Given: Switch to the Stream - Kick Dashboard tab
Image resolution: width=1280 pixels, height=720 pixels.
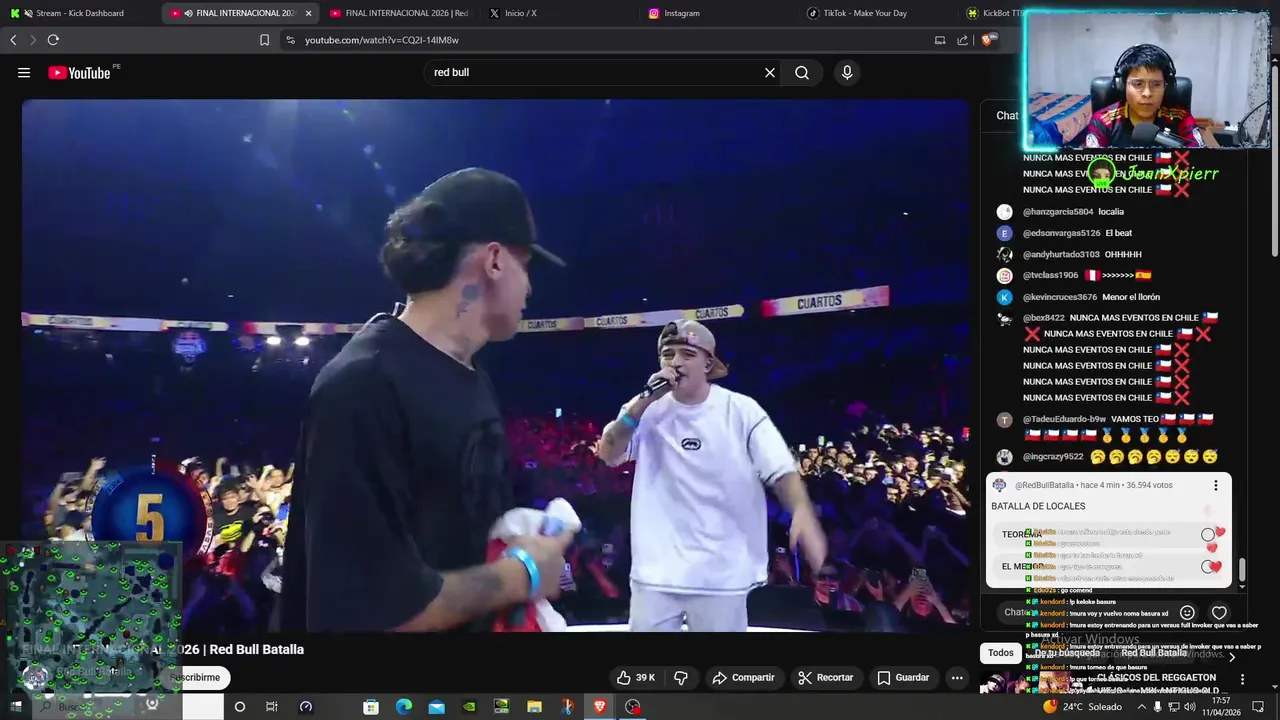Looking at the screenshot, I should pyautogui.click(x=80, y=13).
